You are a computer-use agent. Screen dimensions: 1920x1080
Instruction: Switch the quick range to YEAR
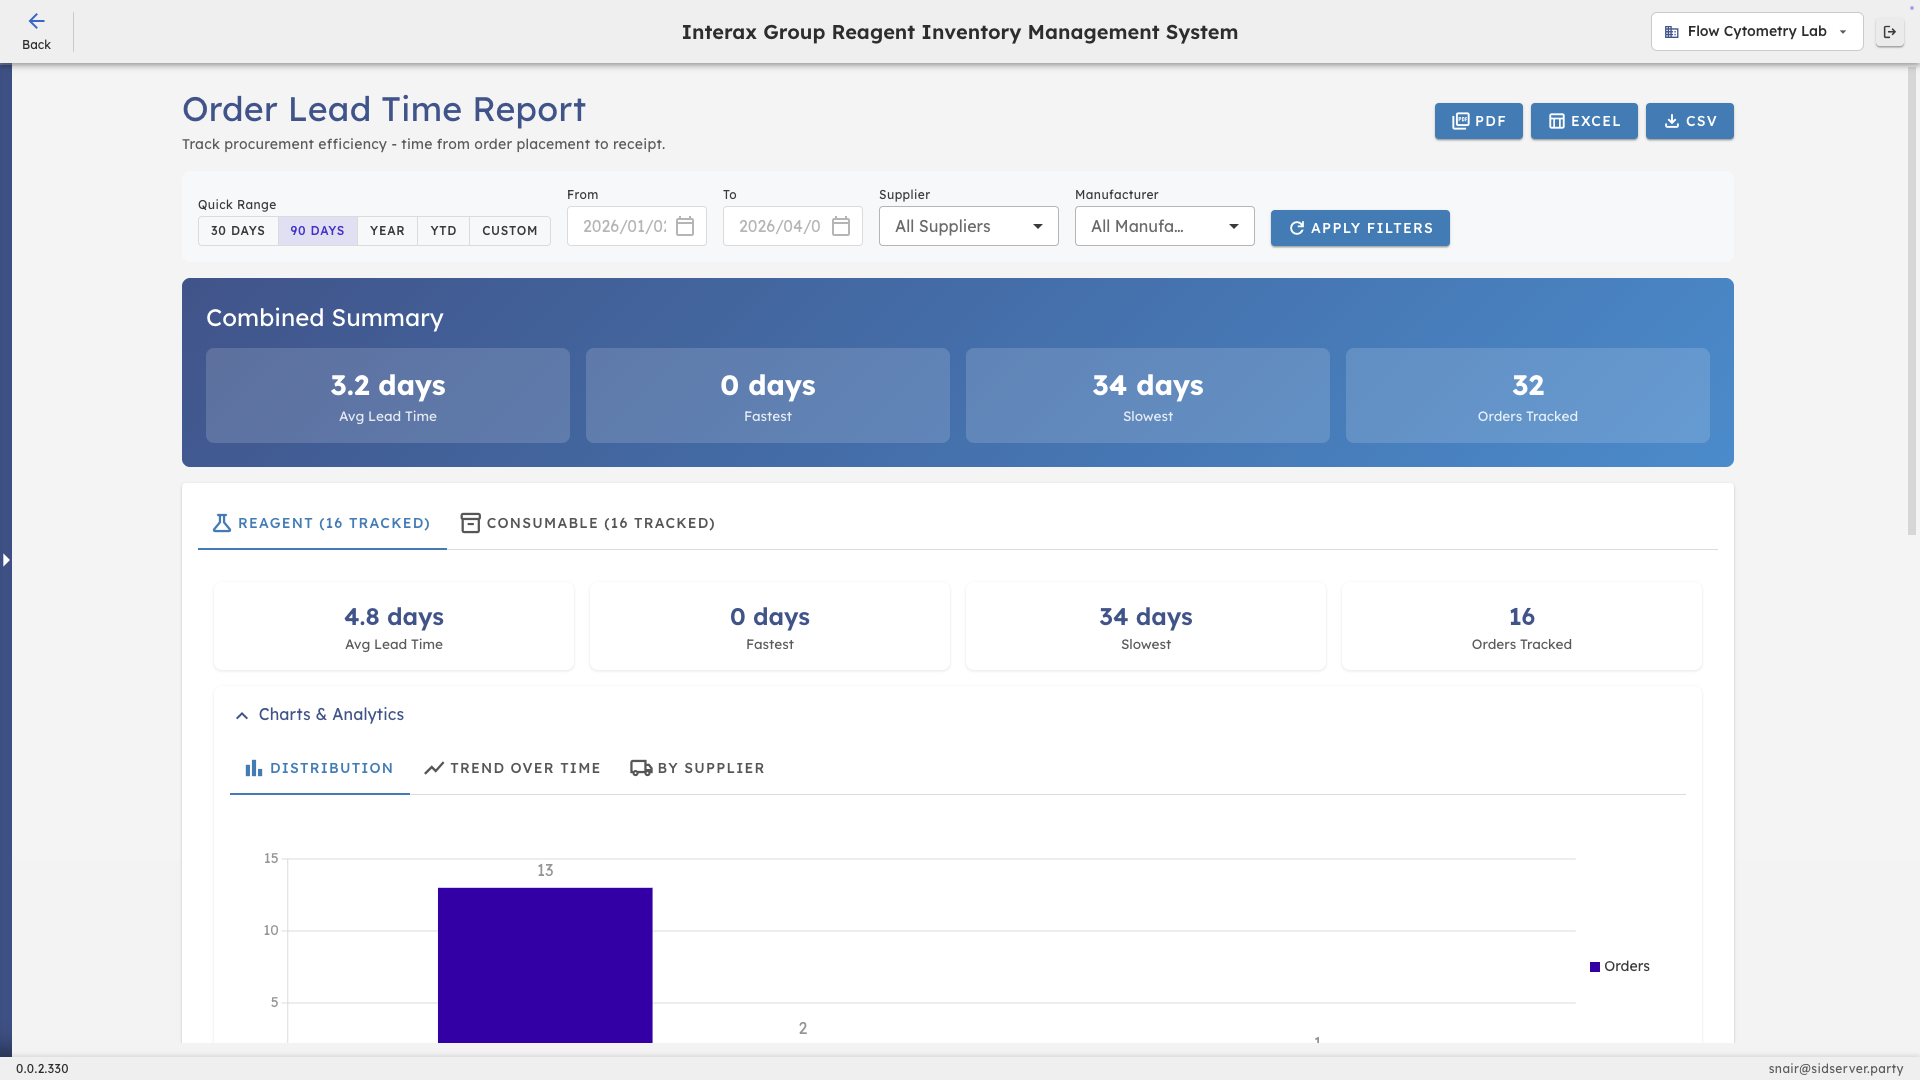[387, 230]
